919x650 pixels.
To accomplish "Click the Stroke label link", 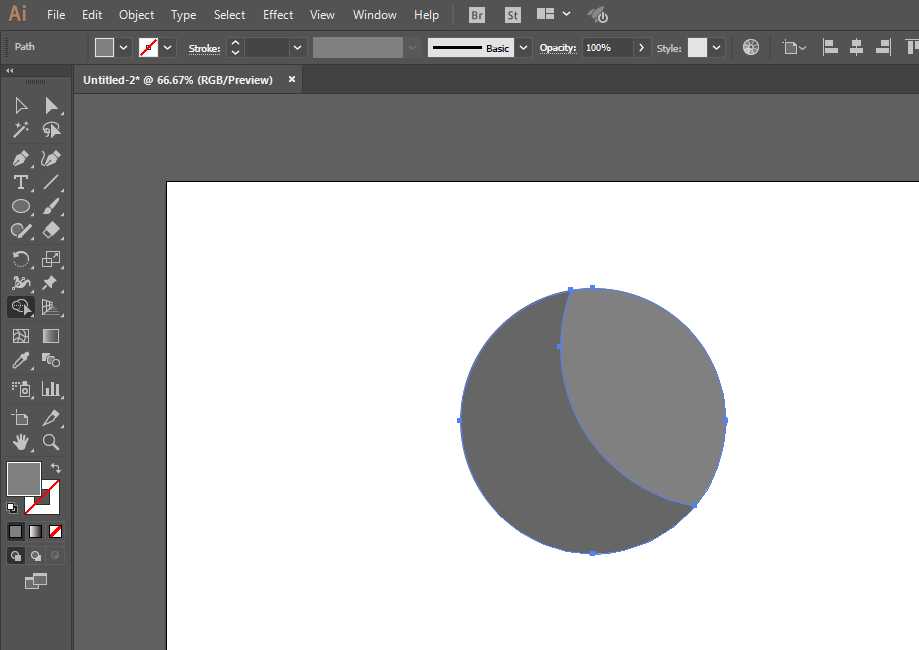I will coord(204,48).
